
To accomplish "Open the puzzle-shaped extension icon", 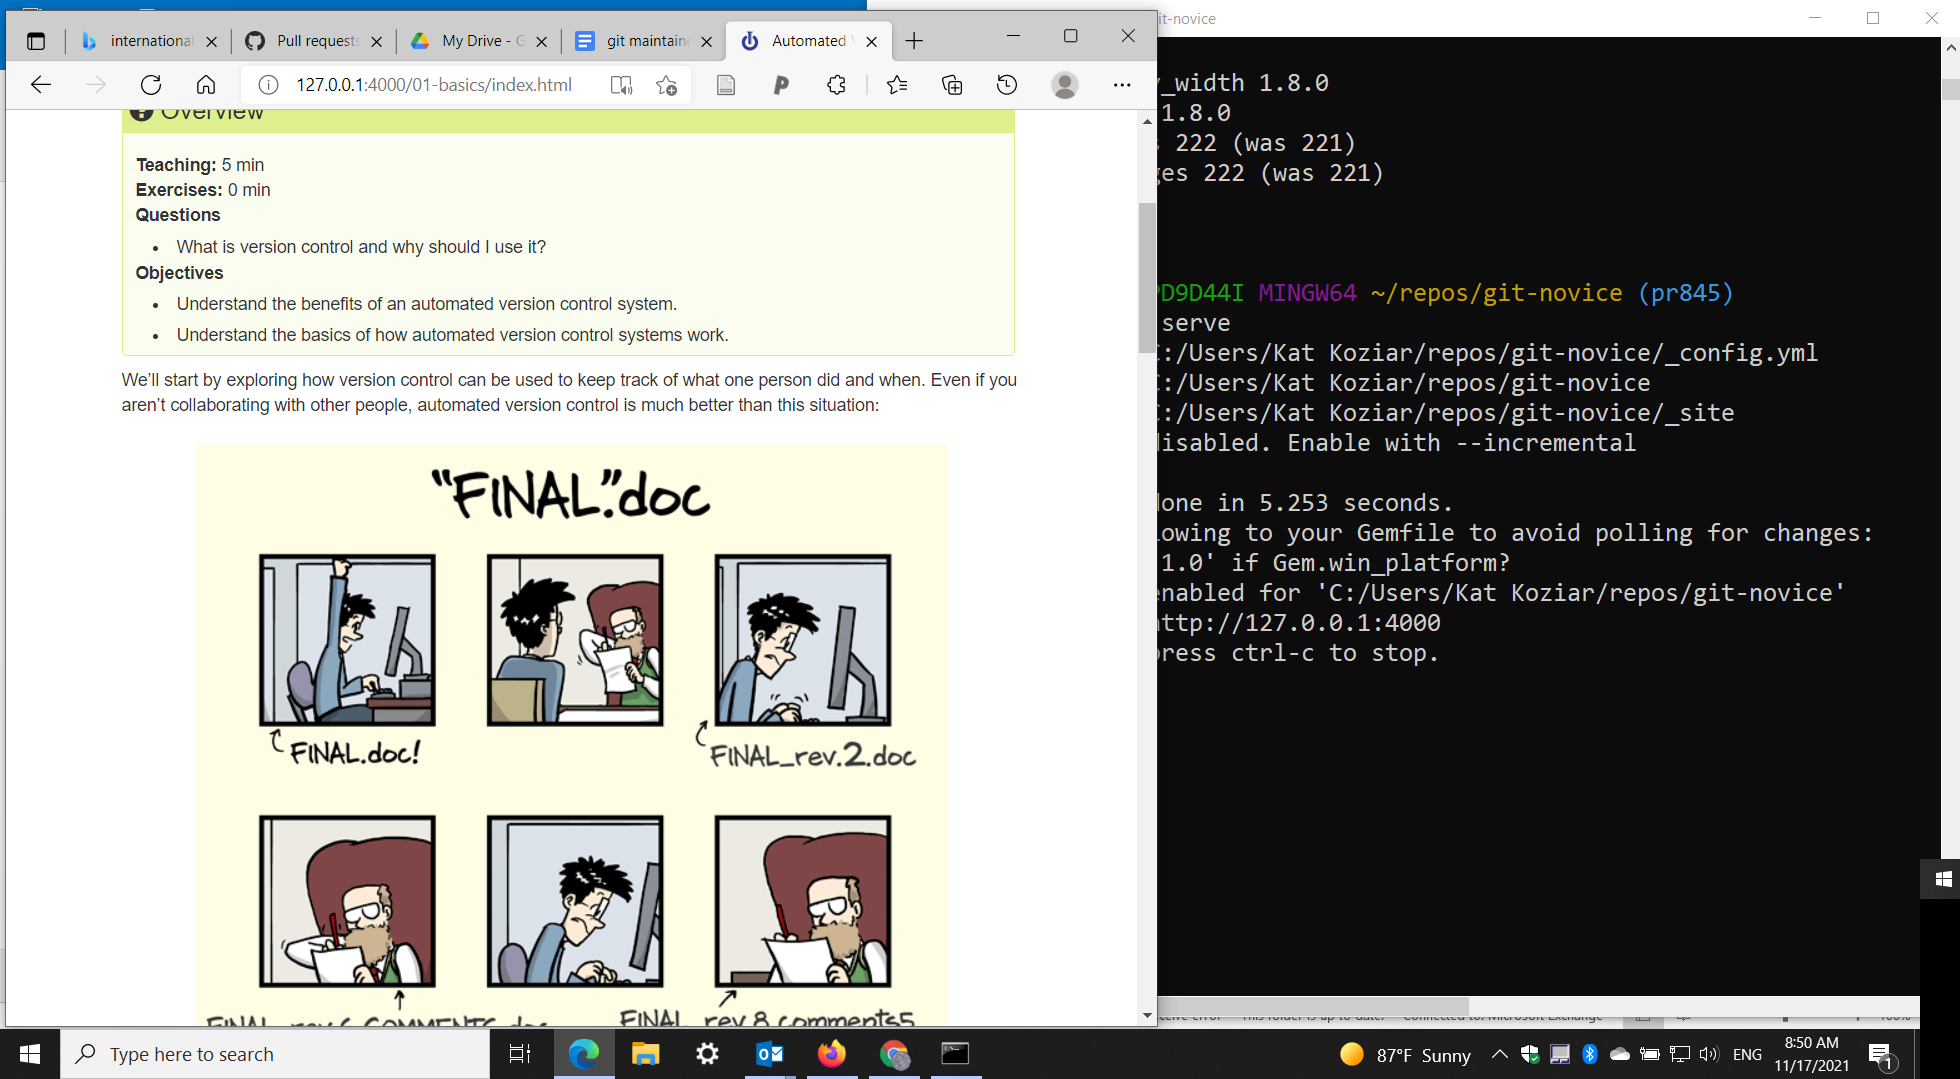I will [836, 85].
